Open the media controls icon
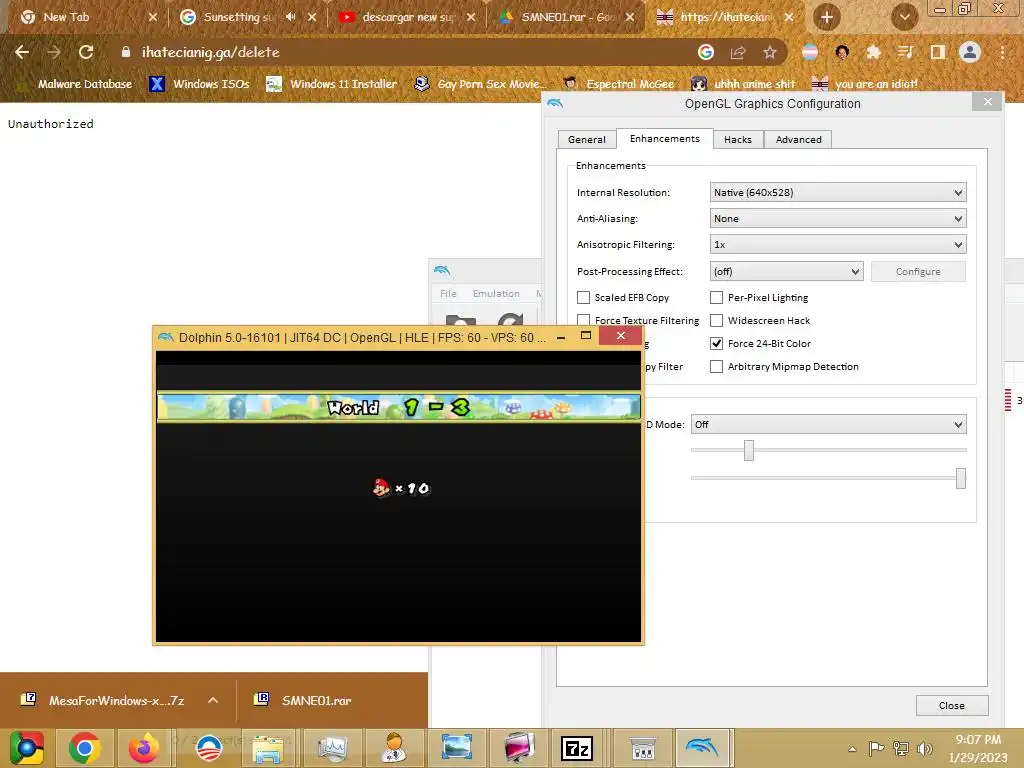 click(x=905, y=52)
